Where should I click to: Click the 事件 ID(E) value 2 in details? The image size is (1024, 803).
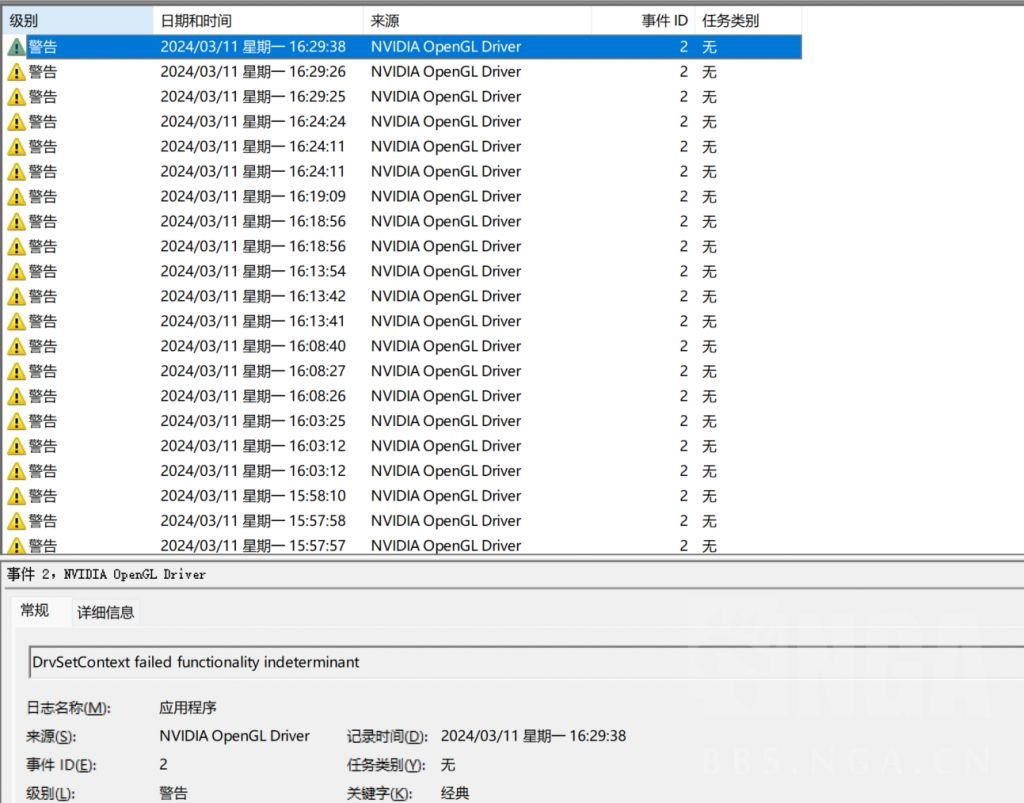click(163, 764)
